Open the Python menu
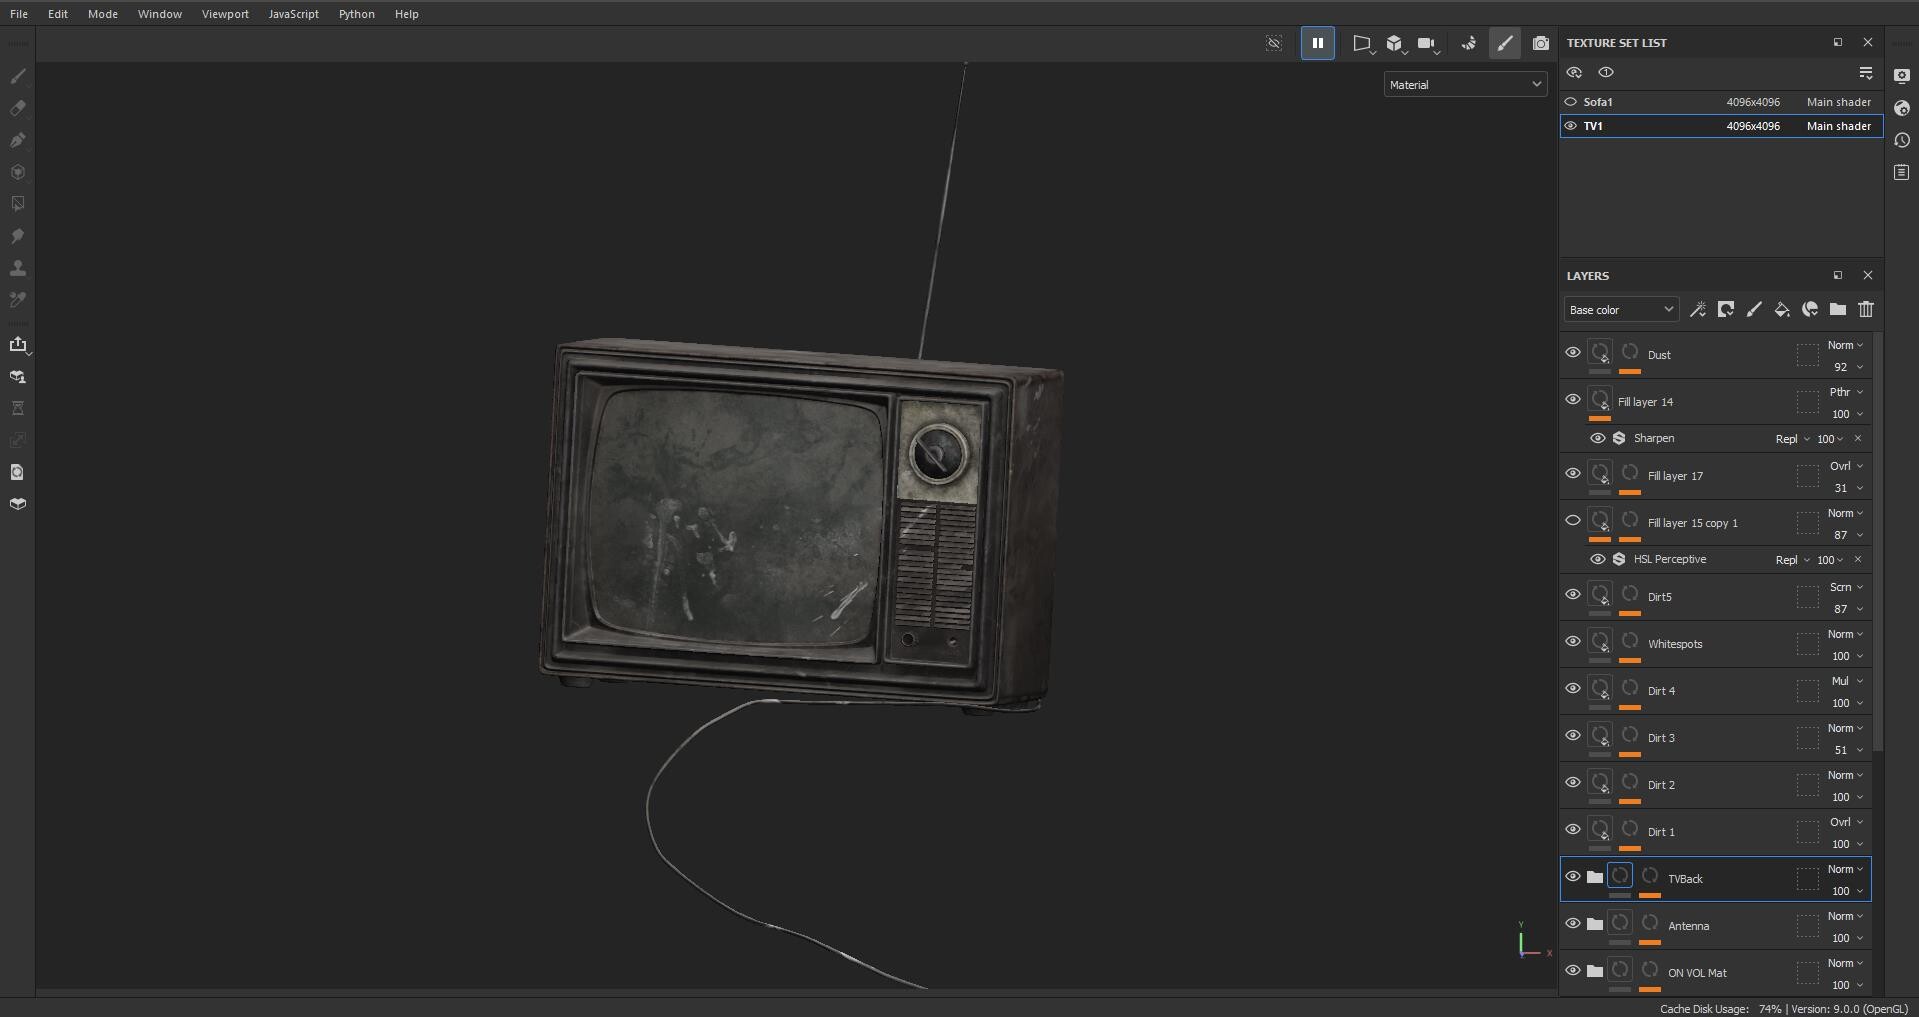 (356, 14)
